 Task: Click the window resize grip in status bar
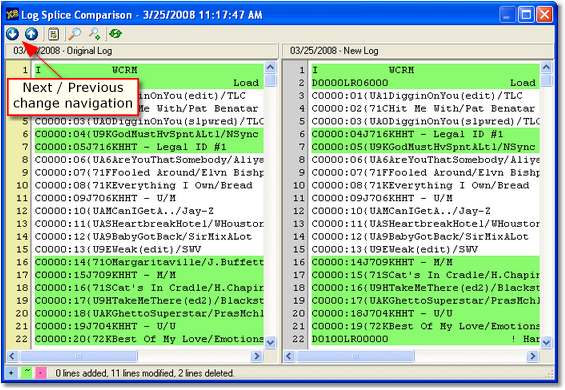[549, 374]
